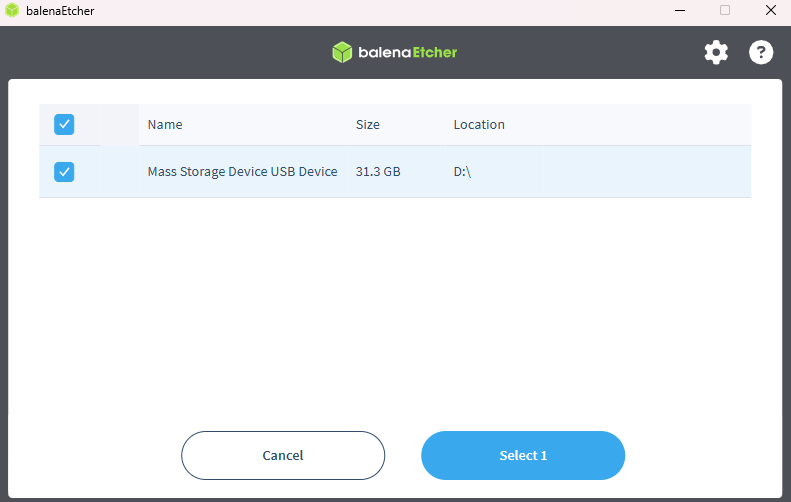791x502 pixels.
Task: Open the settings gear icon
Action: (716, 53)
